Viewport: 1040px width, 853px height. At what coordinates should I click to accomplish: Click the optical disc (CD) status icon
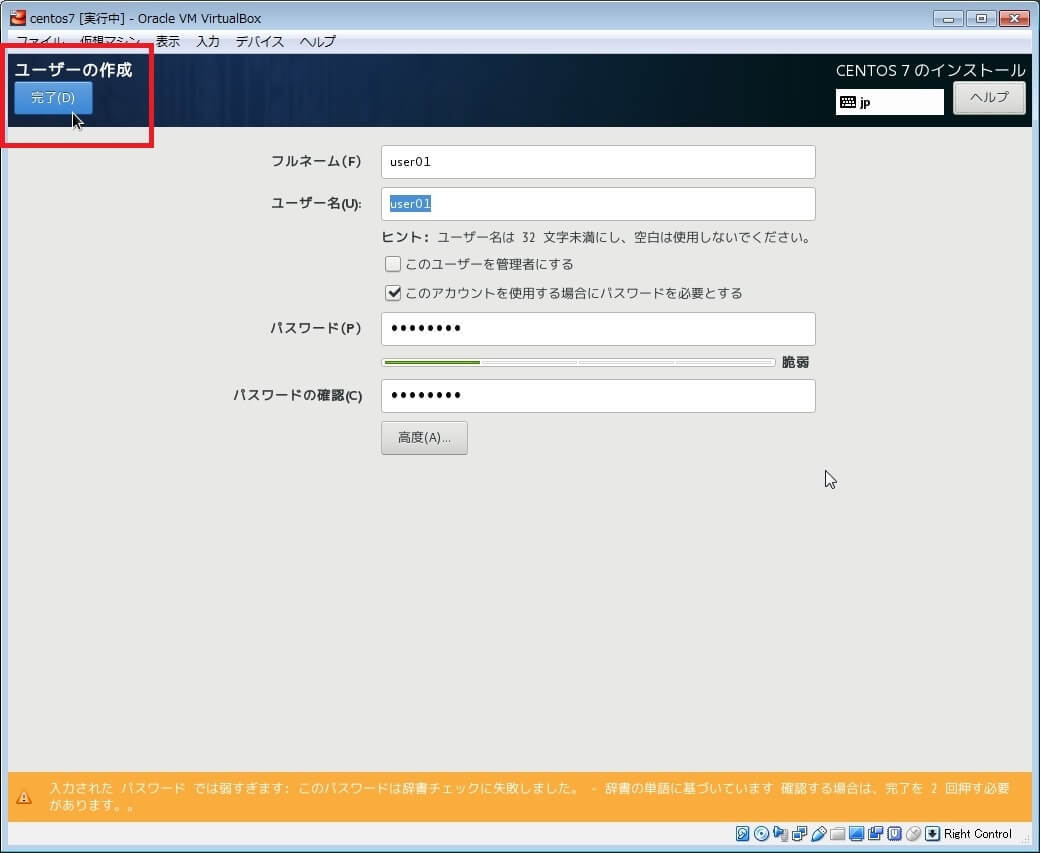pos(761,834)
